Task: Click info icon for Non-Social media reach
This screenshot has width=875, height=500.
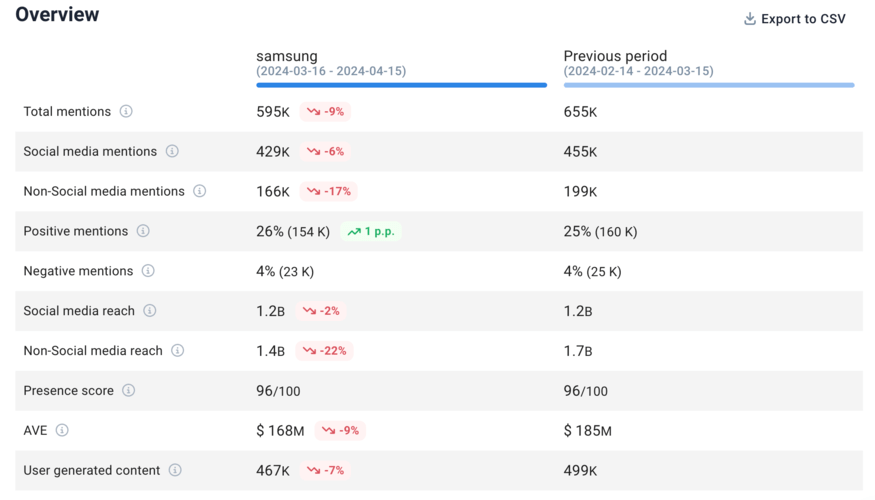Action: pos(178,351)
